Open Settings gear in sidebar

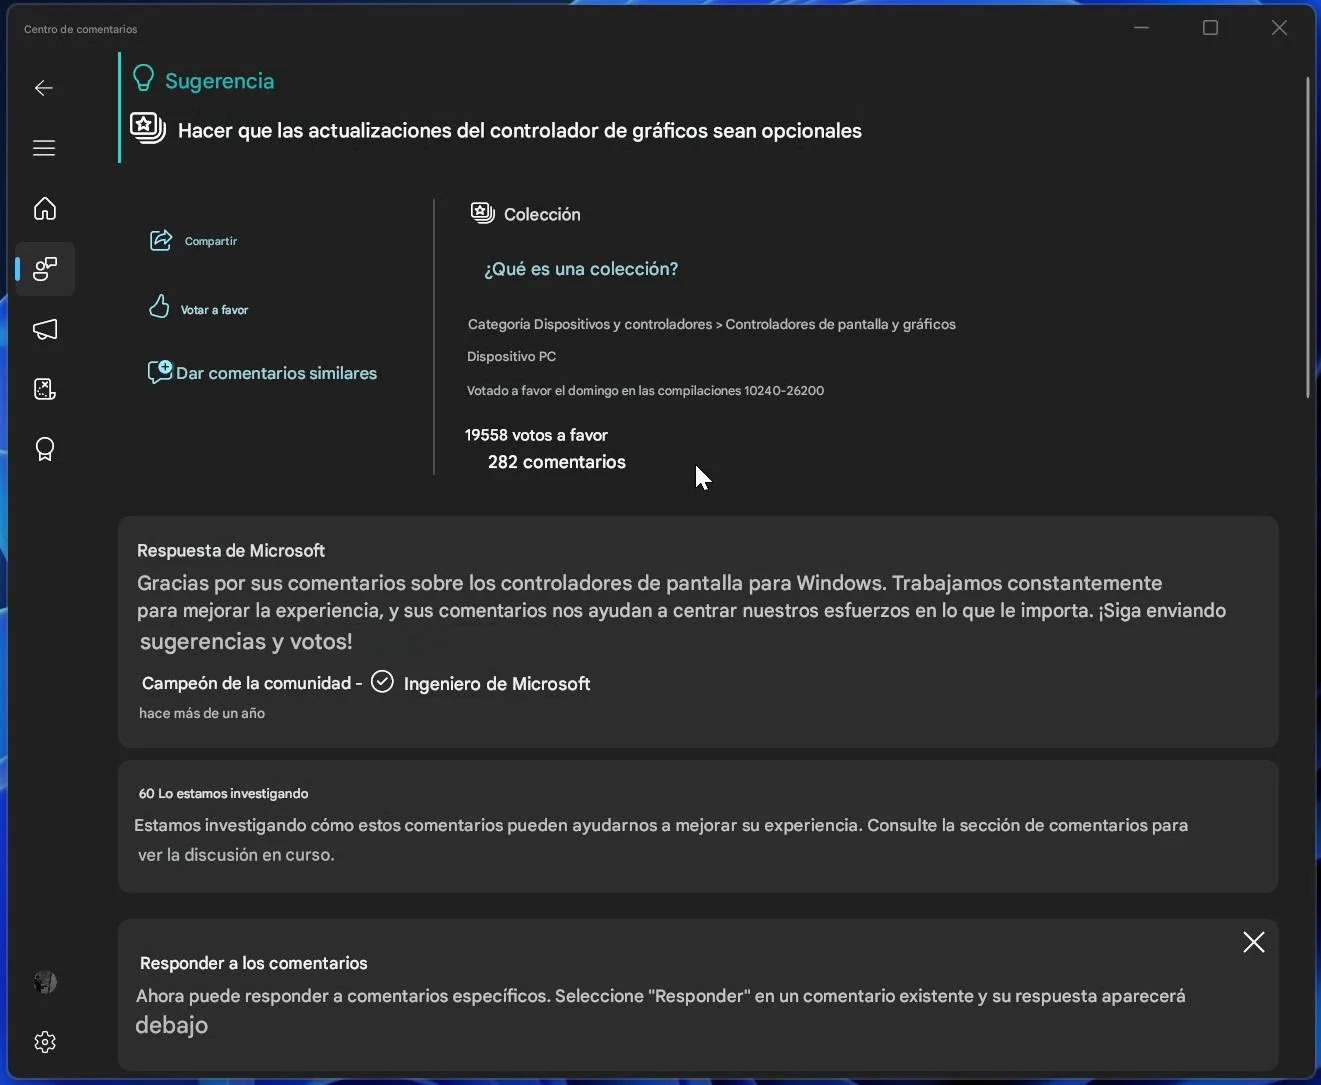pos(45,1042)
